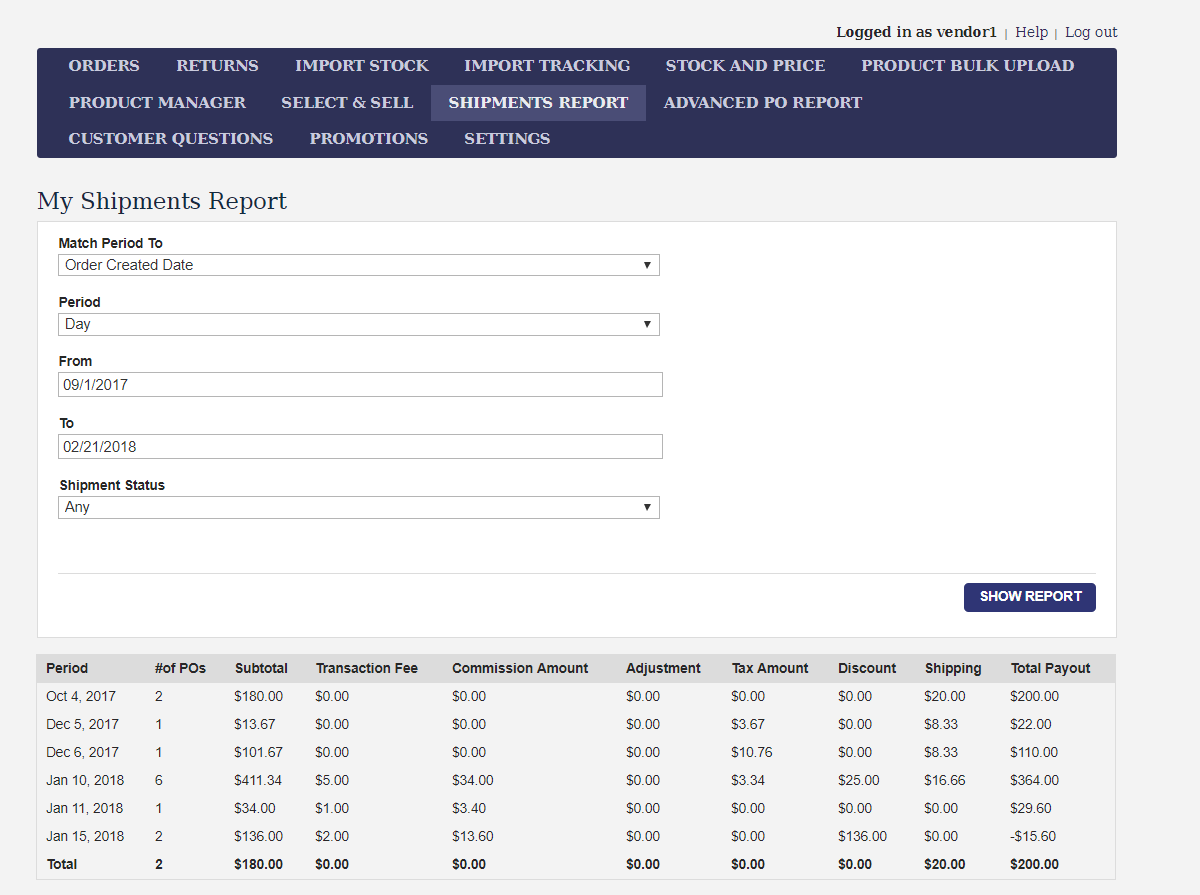The image size is (1200, 895).
Task: Navigate to Product Bulk Upload
Action: [x=967, y=66]
